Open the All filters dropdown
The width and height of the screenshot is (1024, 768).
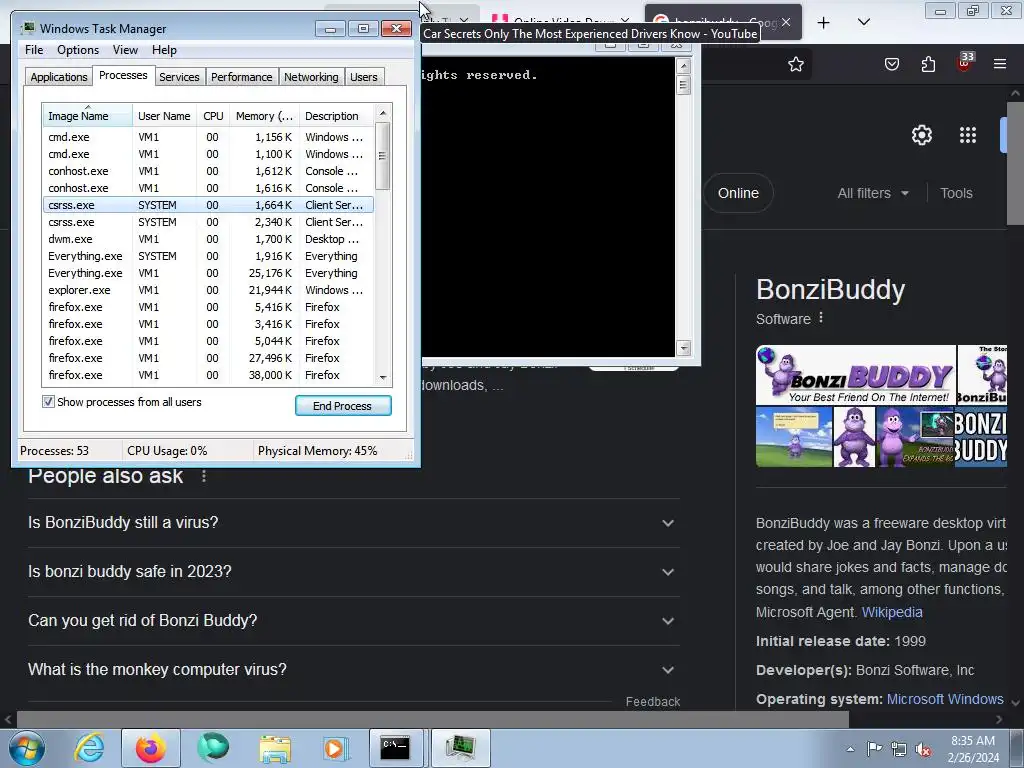tap(873, 193)
